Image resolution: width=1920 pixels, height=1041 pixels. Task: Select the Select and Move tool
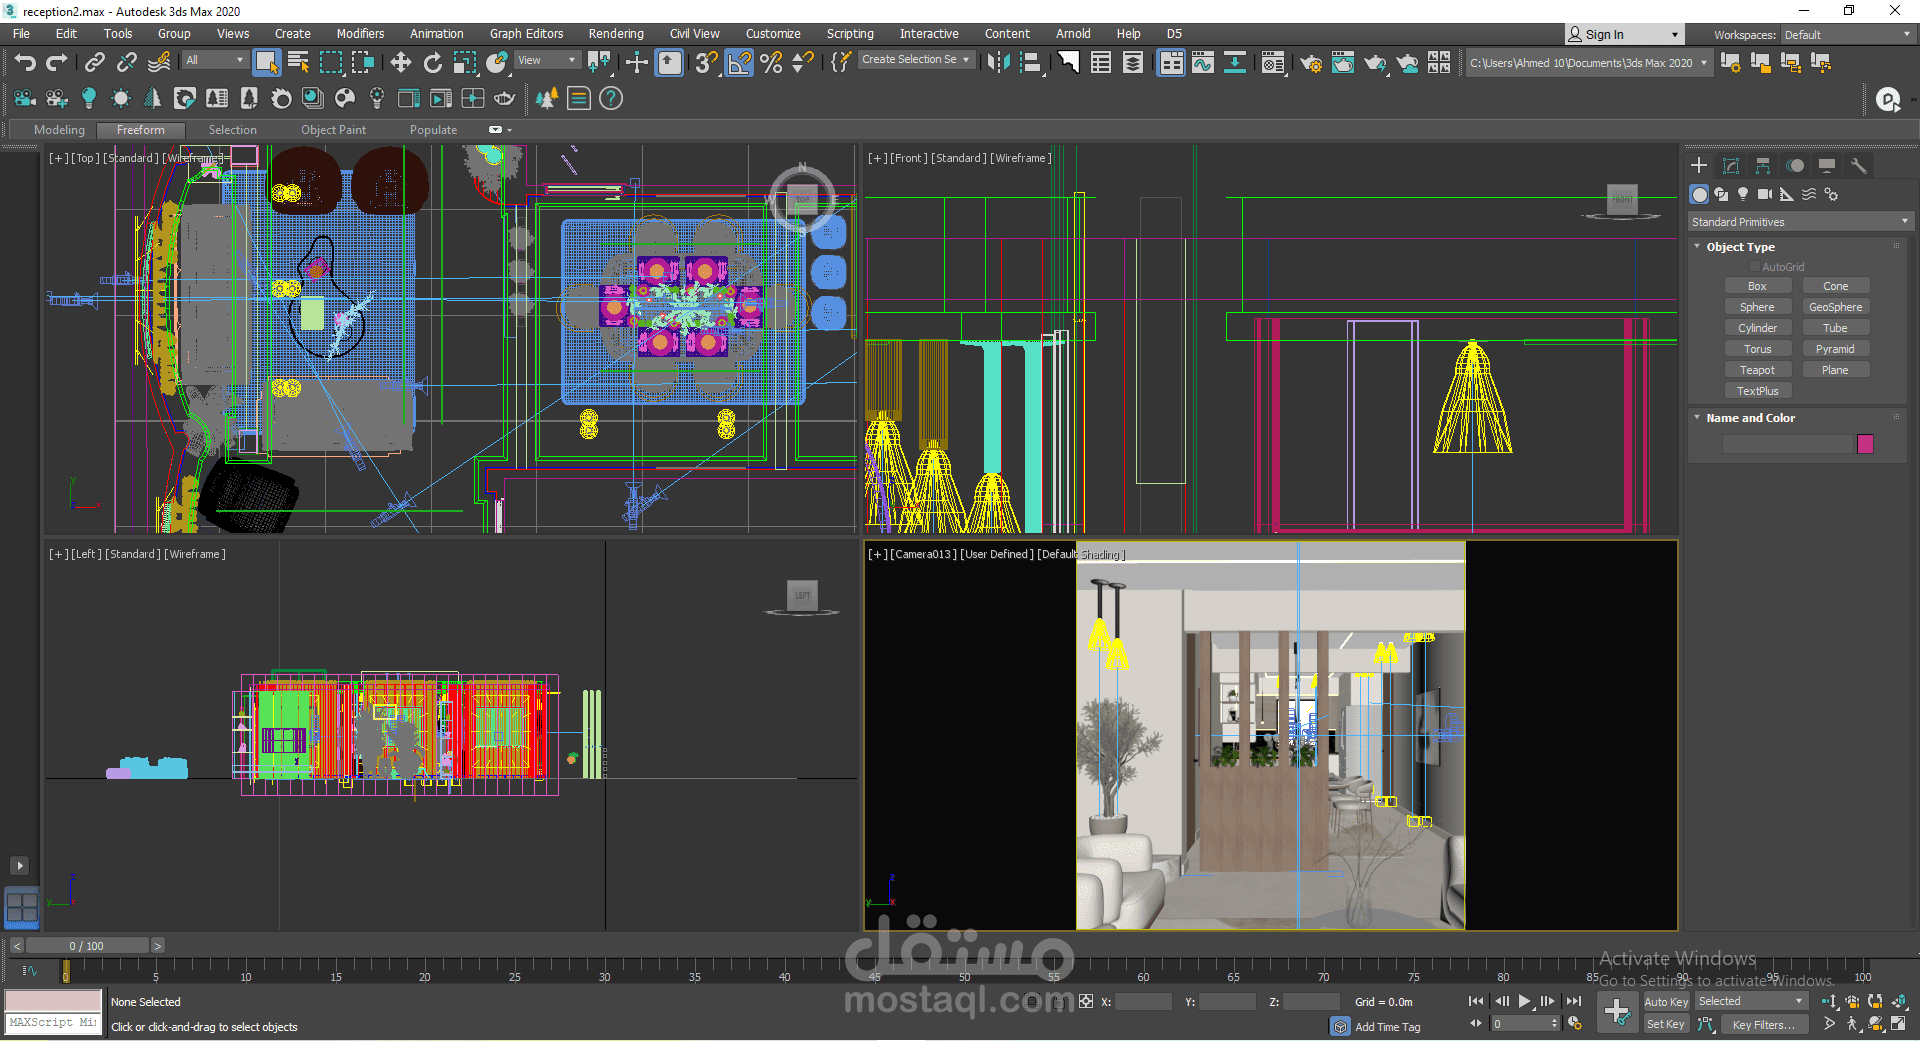[x=400, y=63]
